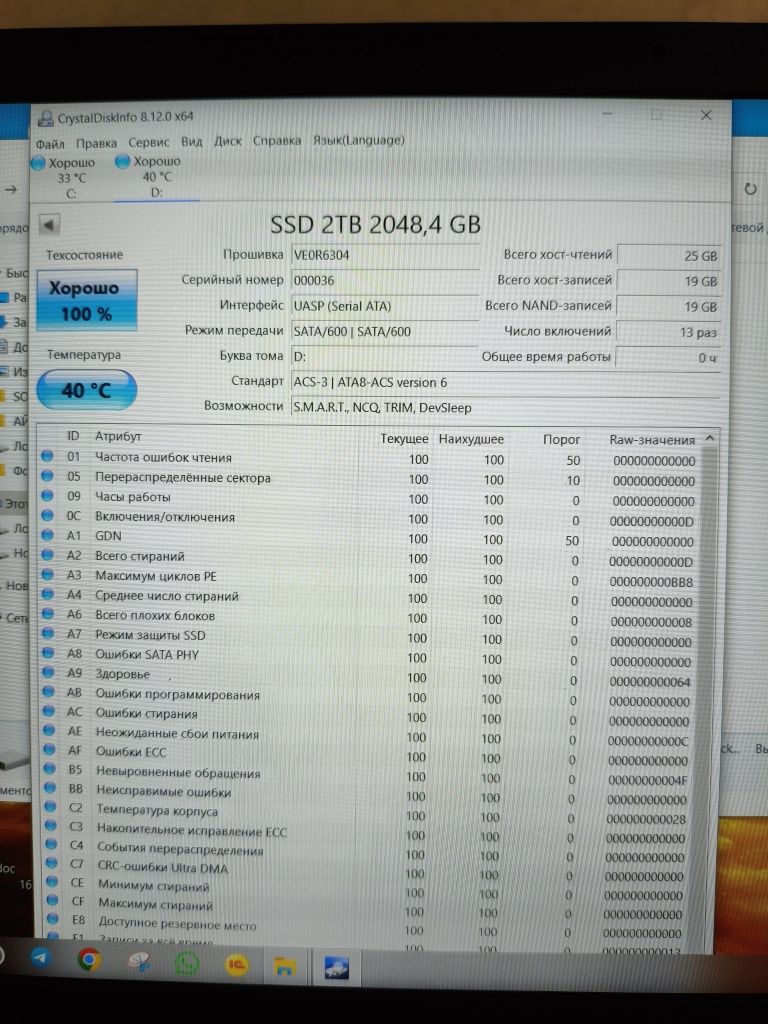Click status dot of 05 Перераспределённые сектора
The height and width of the screenshot is (1024, 768).
[47, 476]
